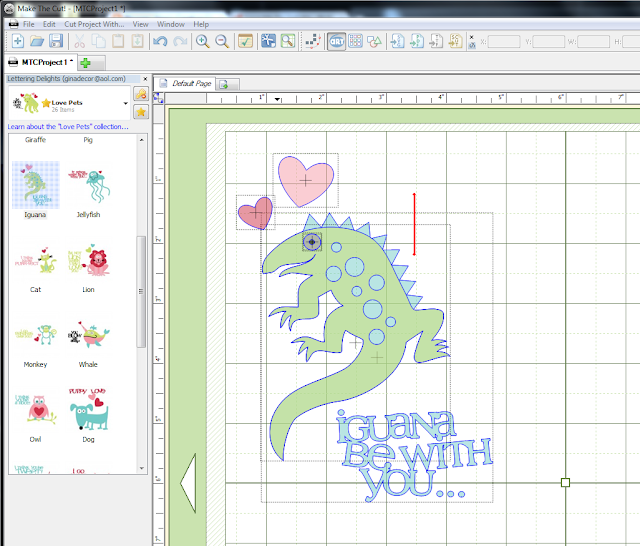Select the large pink heart shape
The height and width of the screenshot is (546, 640).
pyautogui.click(x=305, y=180)
